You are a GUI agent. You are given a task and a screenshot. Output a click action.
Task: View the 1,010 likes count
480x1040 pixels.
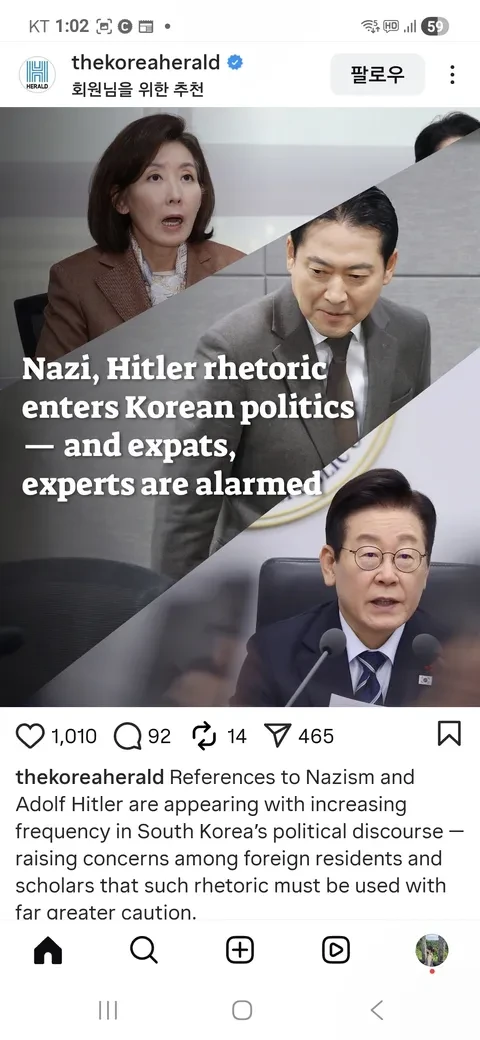coord(74,736)
